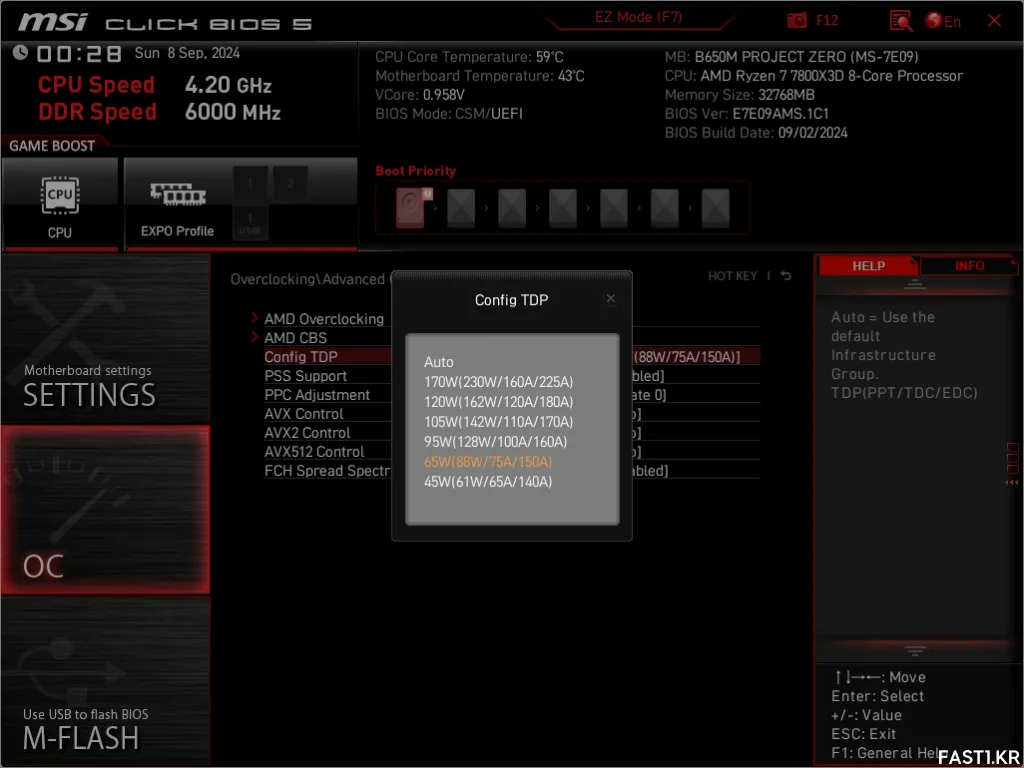
Task: Select third boot priority slot
Action: coord(512,208)
